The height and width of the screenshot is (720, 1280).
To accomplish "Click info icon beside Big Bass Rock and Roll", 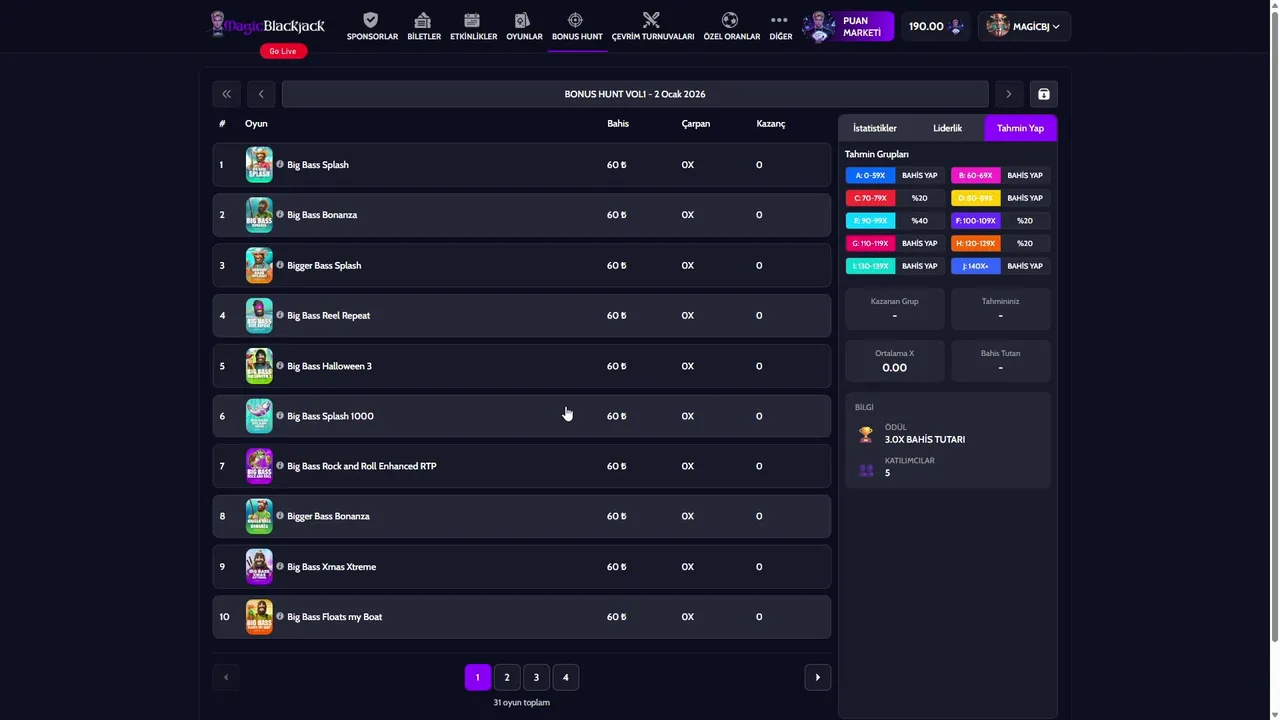I will pos(280,465).
